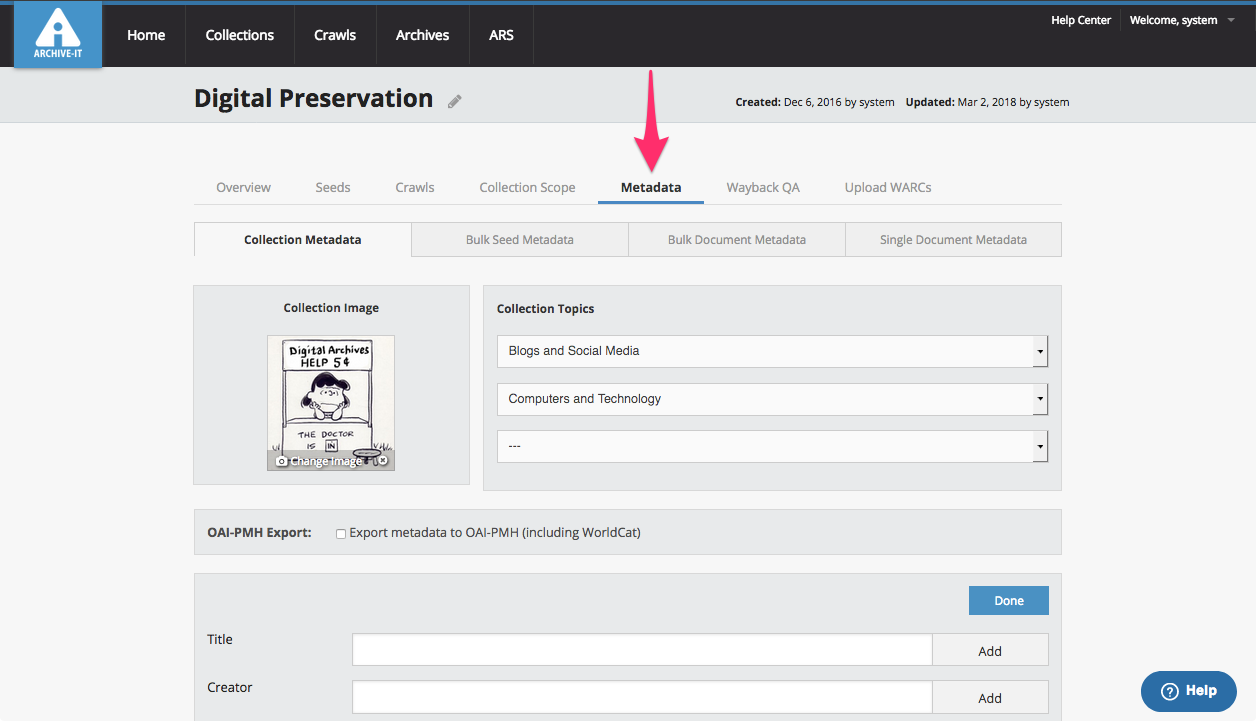This screenshot has width=1256, height=721.
Task: Click the Lucy collection image thumbnail
Action: click(330, 395)
